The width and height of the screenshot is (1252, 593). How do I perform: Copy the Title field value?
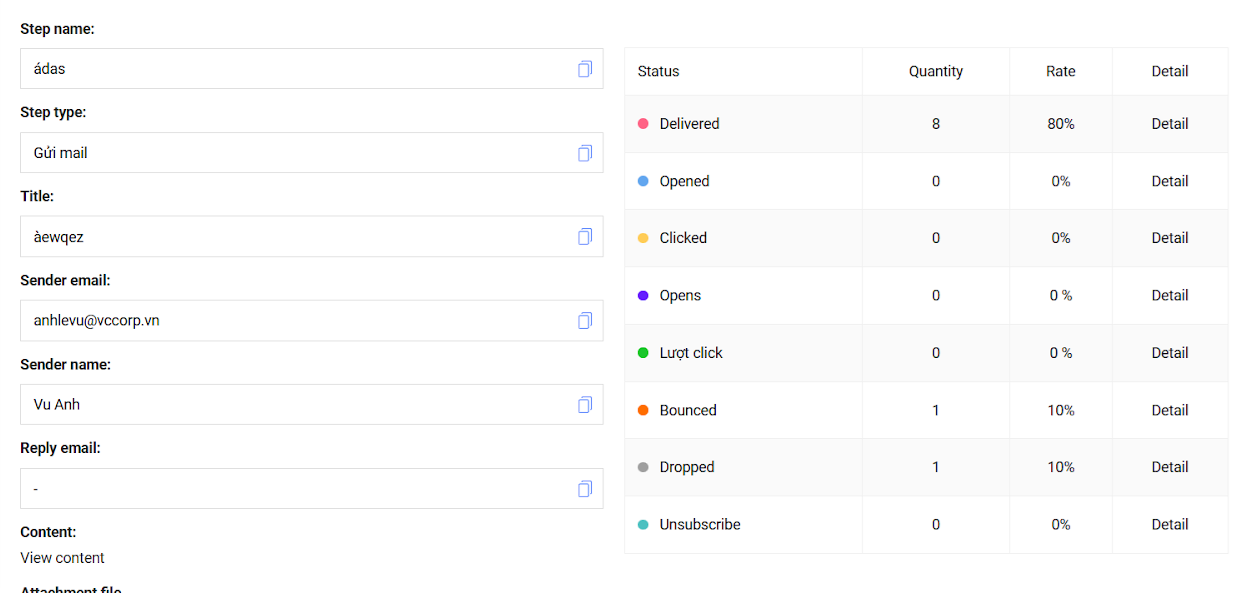[x=585, y=237]
